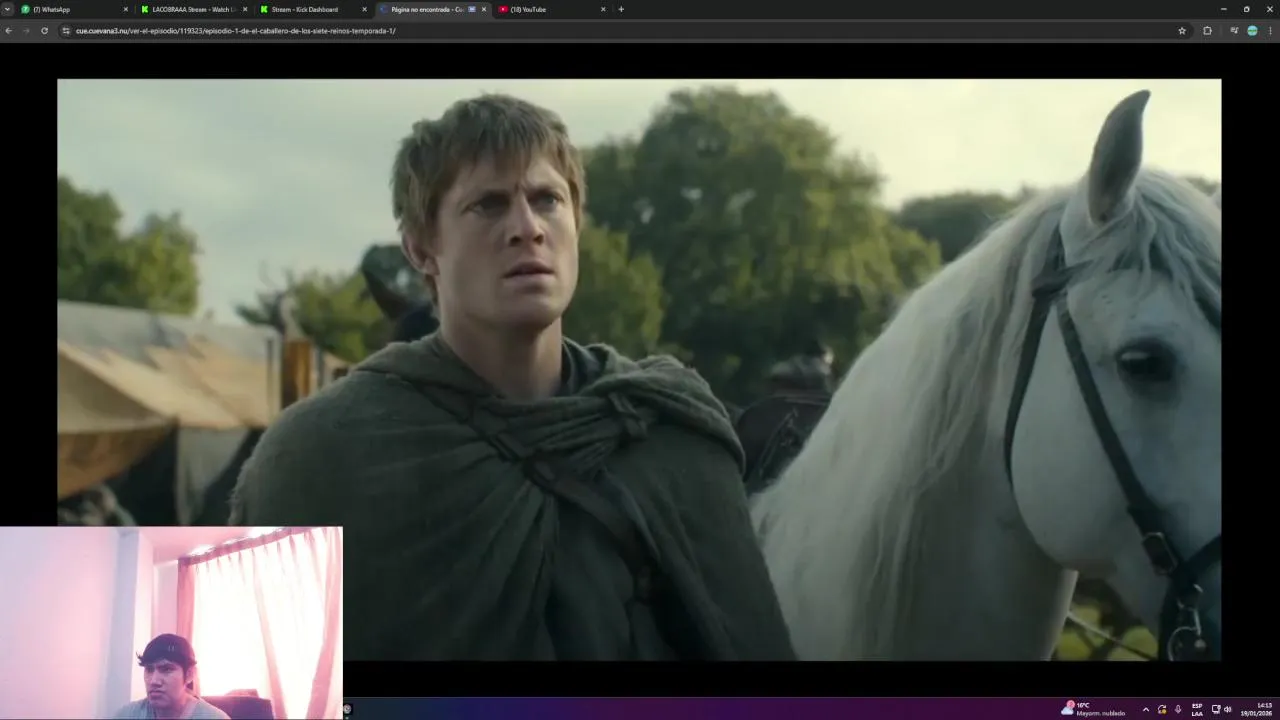This screenshot has height=720, width=1280.
Task: Open the volume speaker tray icon
Action: tap(1228, 709)
